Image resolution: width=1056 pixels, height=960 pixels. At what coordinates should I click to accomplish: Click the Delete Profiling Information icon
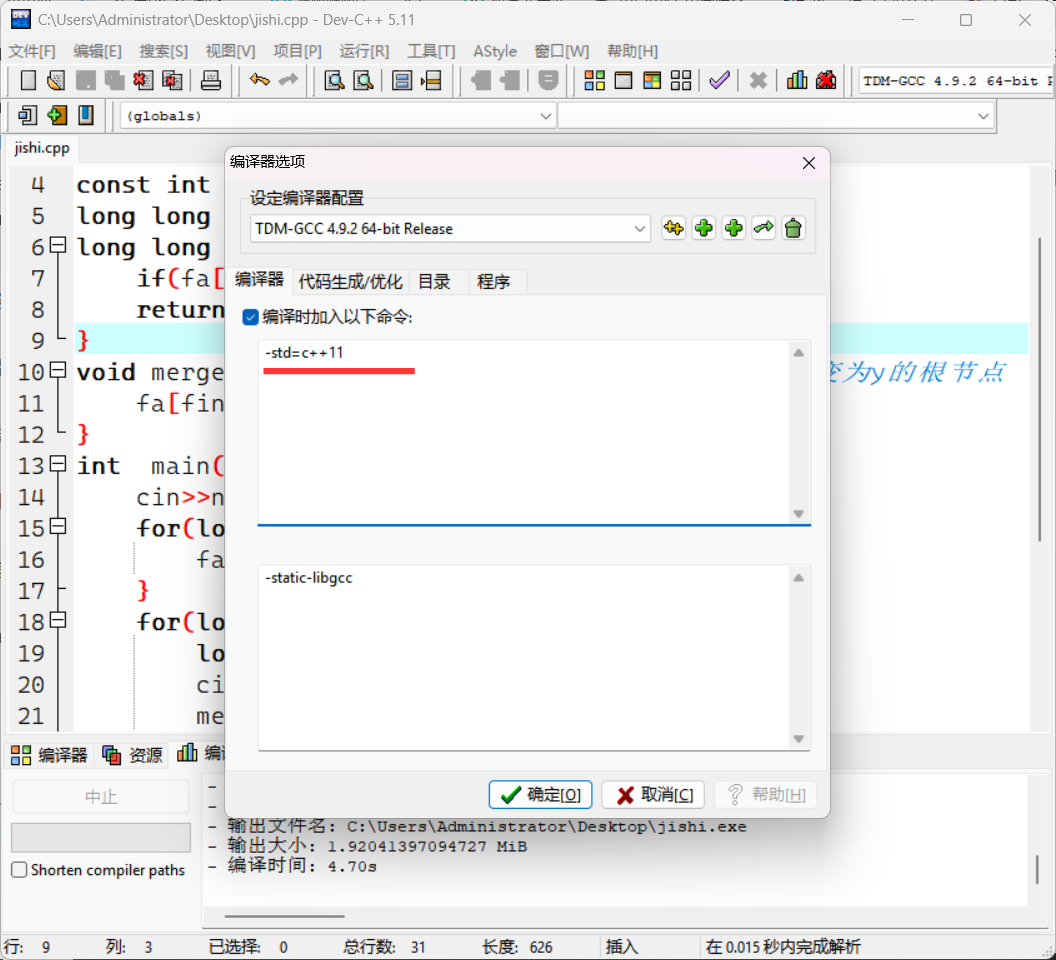[x=826, y=81]
